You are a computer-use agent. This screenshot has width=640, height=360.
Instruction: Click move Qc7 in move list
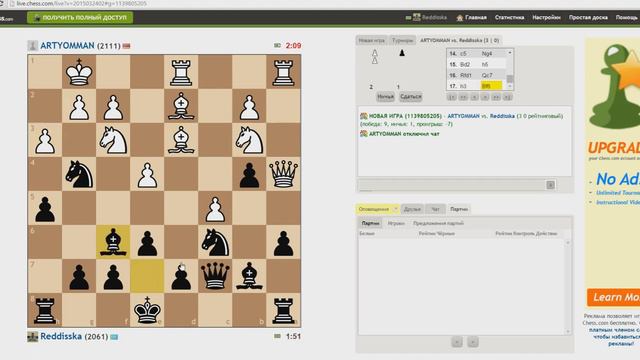coord(487,76)
